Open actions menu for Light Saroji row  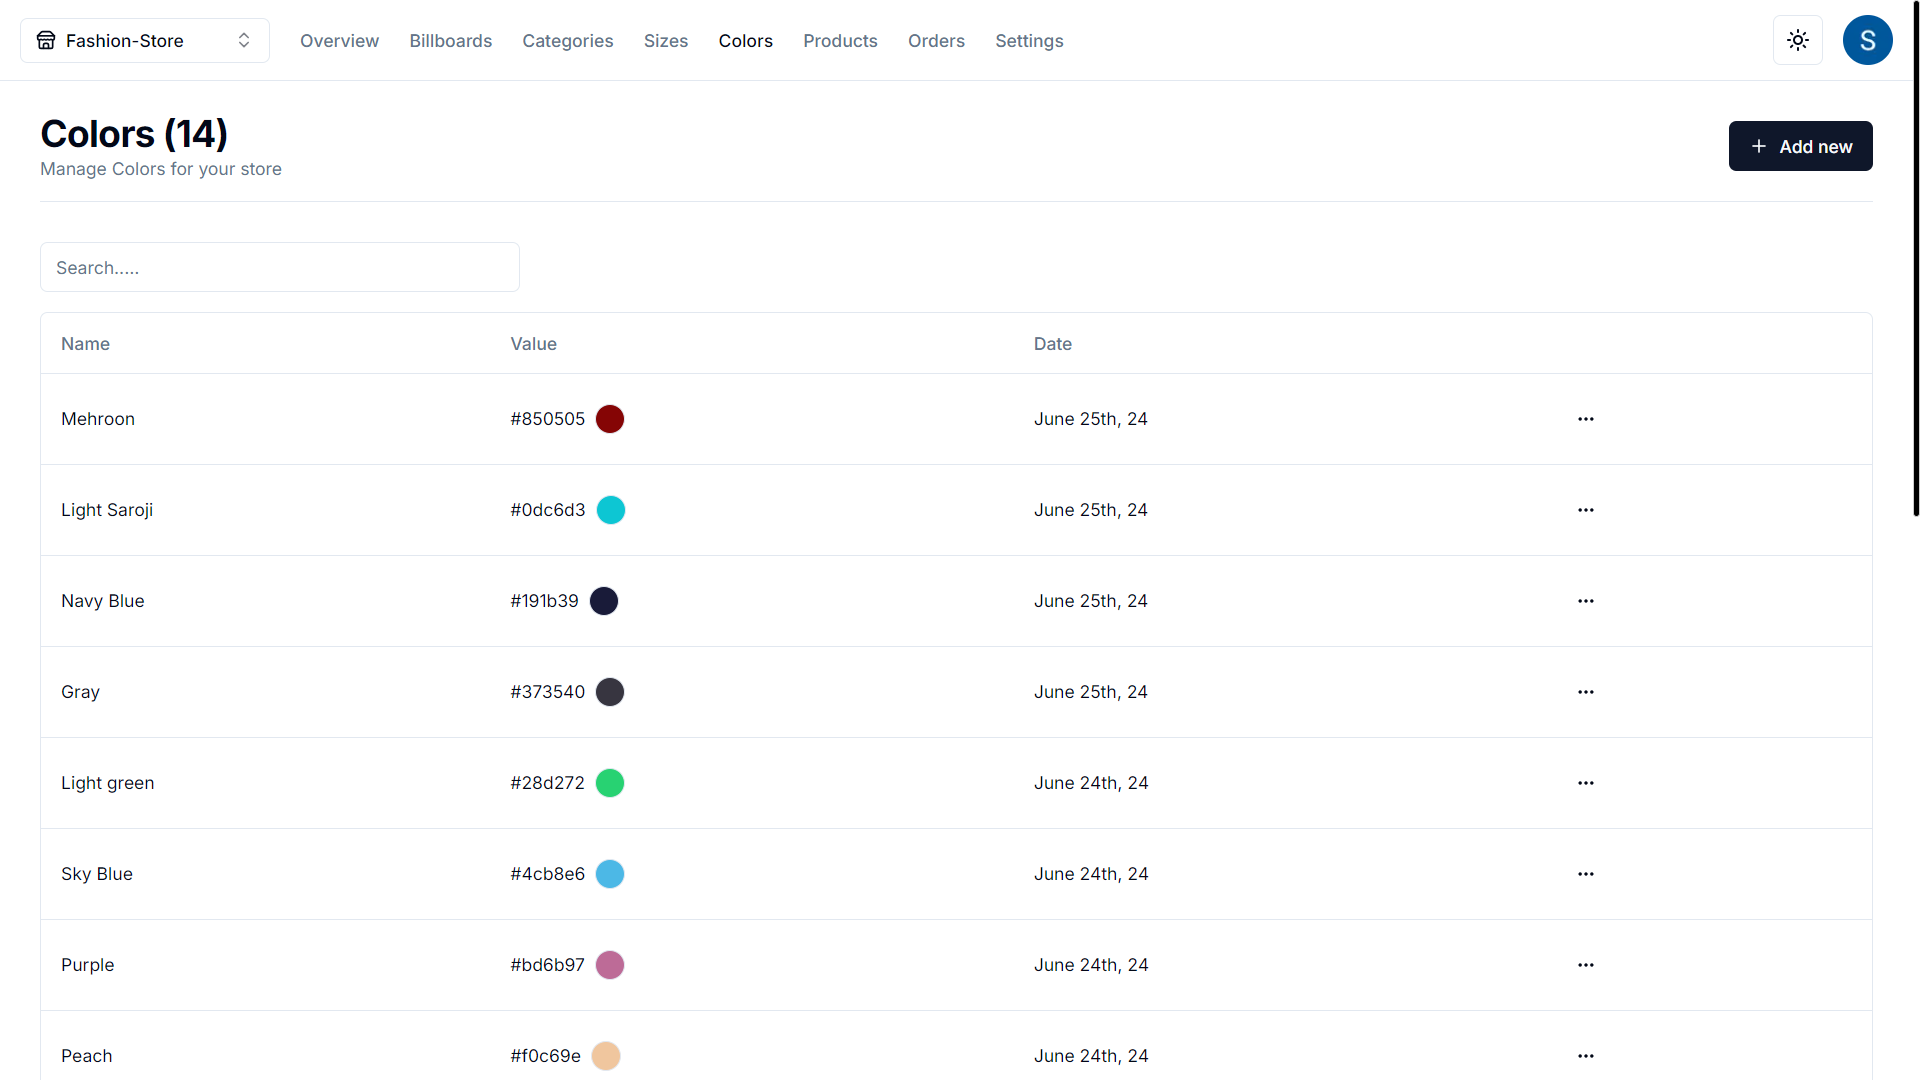(x=1586, y=510)
